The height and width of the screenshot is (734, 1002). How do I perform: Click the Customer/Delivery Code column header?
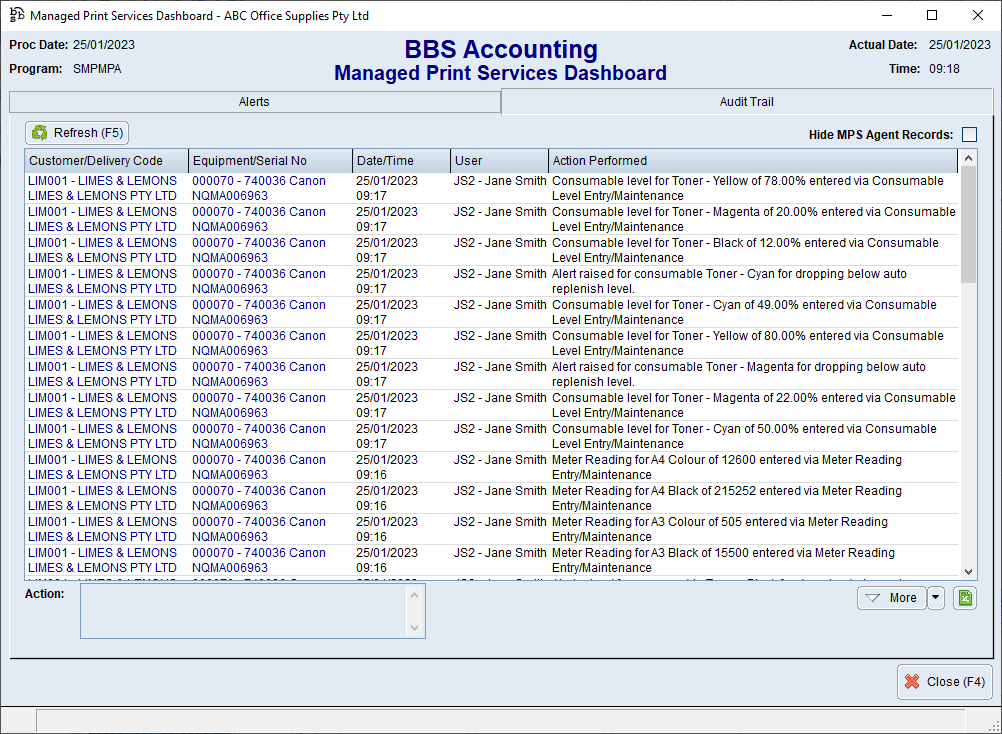pyautogui.click(x=106, y=161)
